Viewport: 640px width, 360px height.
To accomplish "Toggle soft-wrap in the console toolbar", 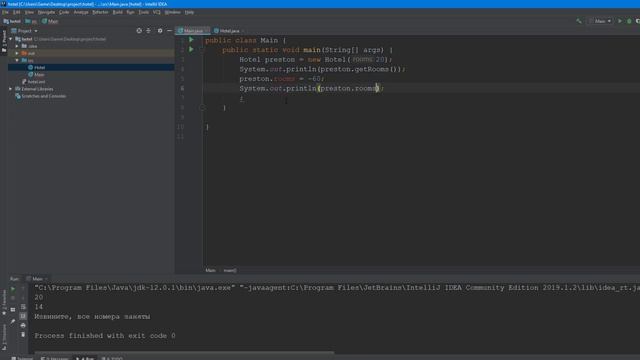I will pyautogui.click(x=23, y=307).
